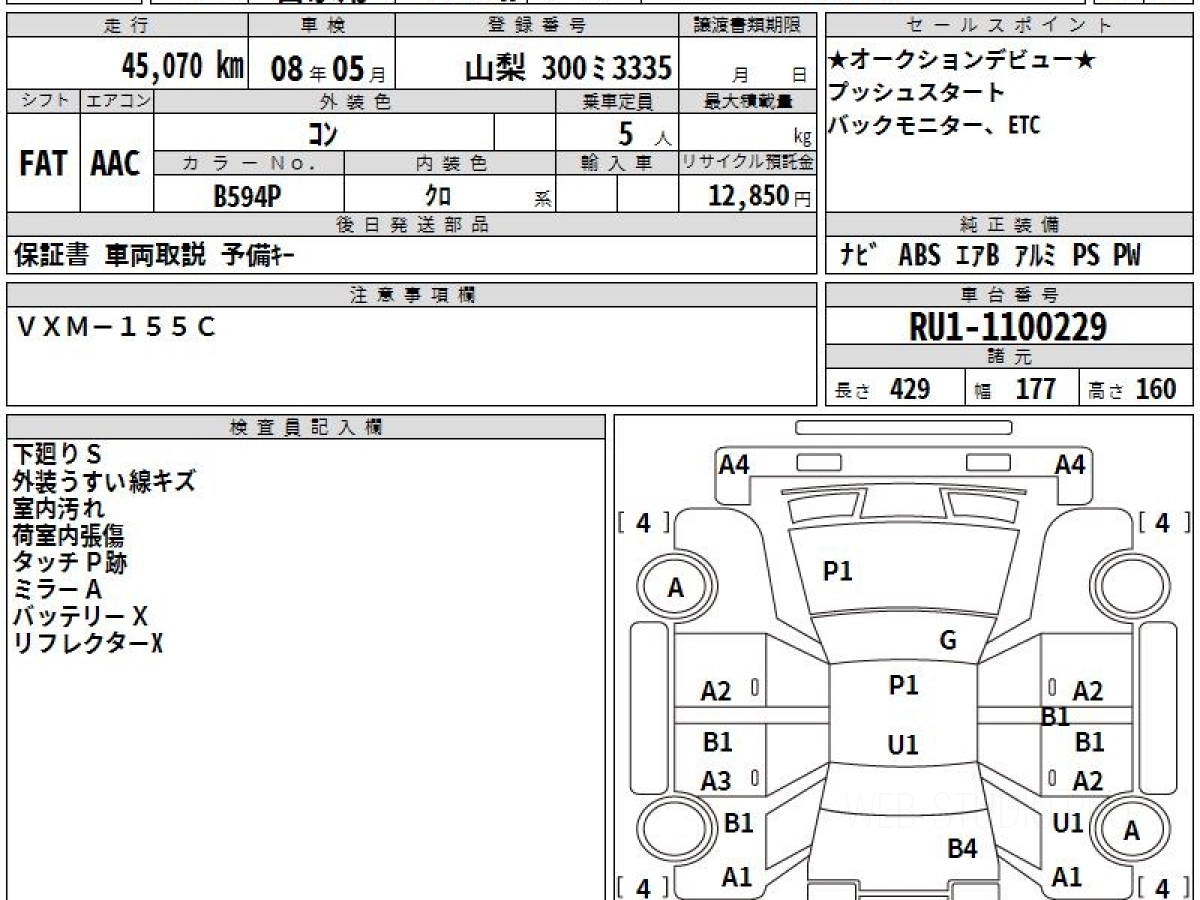Select interior color value クロ

click(x=438, y=196)
